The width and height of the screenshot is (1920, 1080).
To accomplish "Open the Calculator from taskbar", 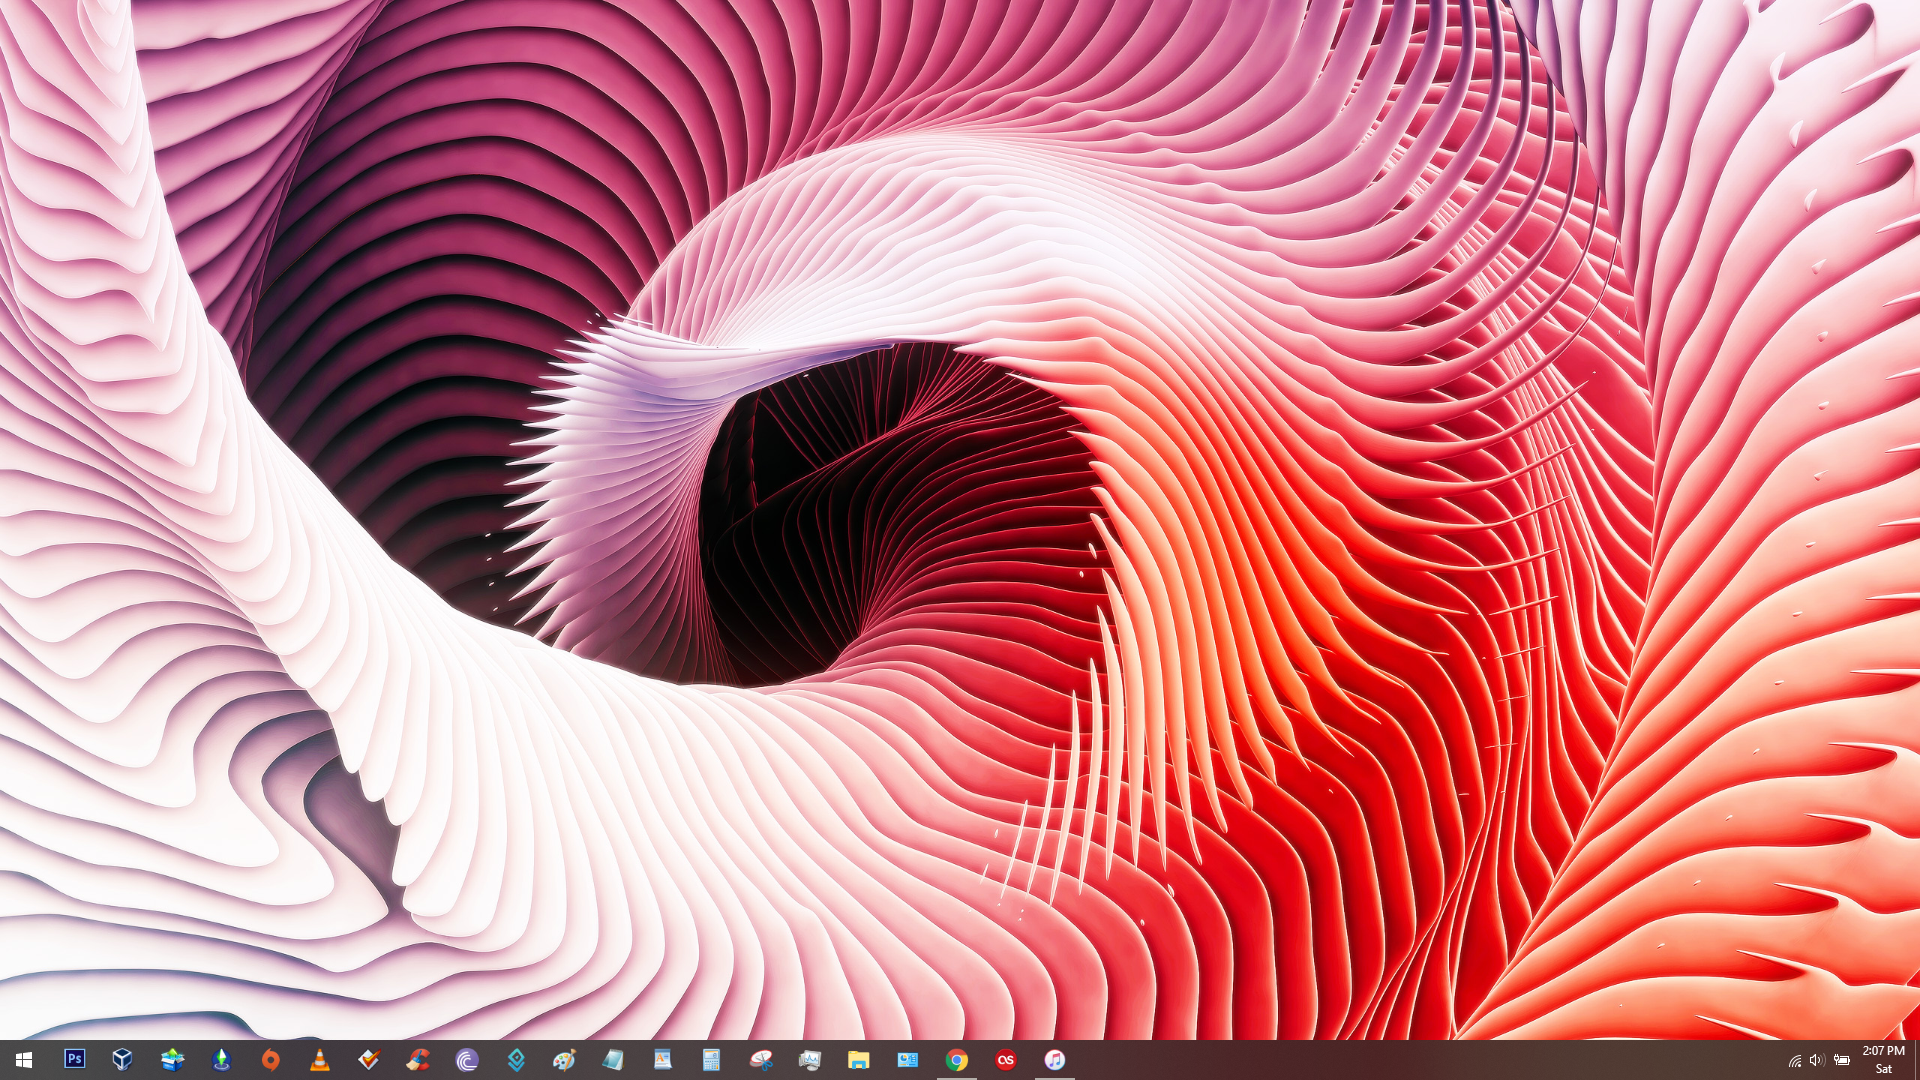I will click(711, 1059).
